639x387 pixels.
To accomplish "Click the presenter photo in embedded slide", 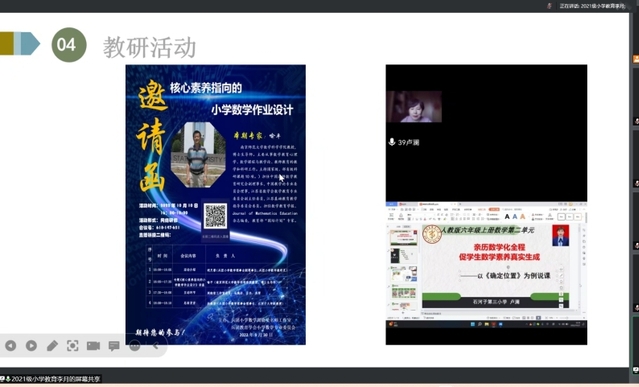I will click(x=560, y=235).
